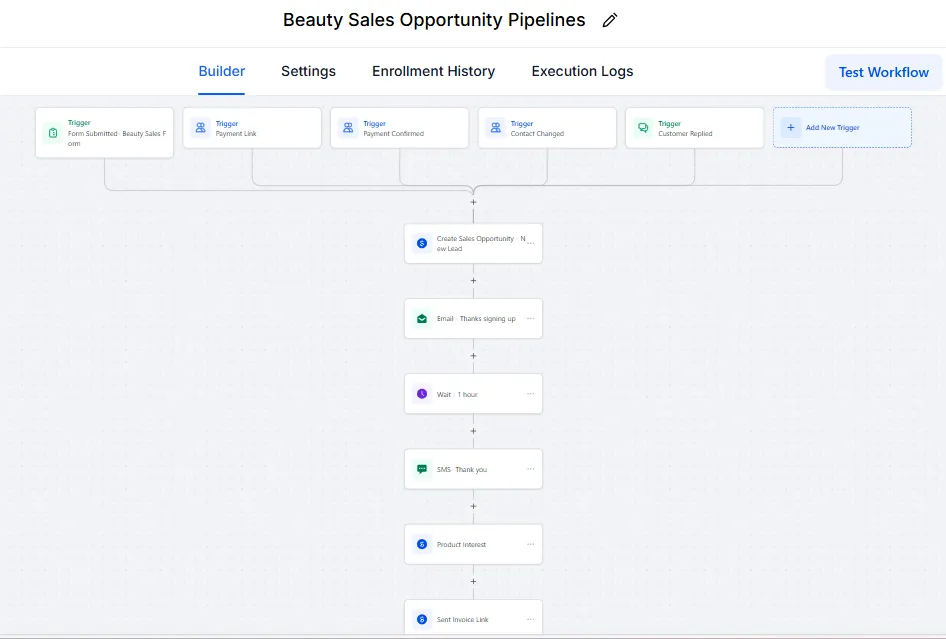The height and width of the screenshot is (639, 946).
Task: Click the Beauty Sales Opportunity Pipelines title
Action: point(434,20)
